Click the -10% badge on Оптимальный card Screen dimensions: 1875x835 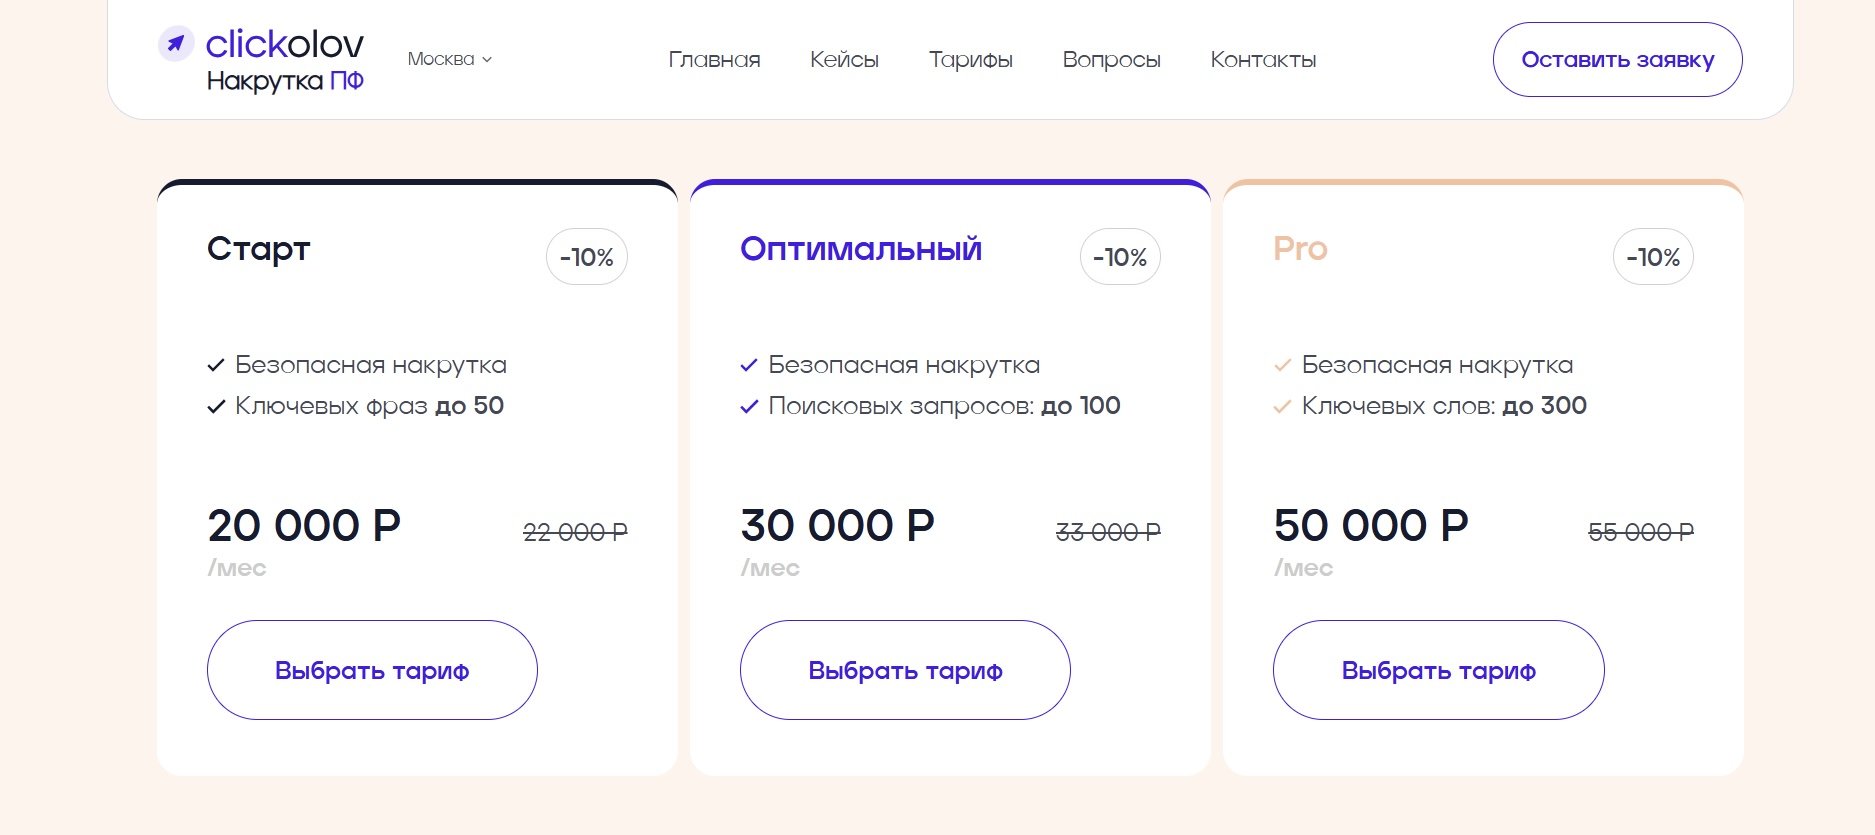tap(1120, 257)
